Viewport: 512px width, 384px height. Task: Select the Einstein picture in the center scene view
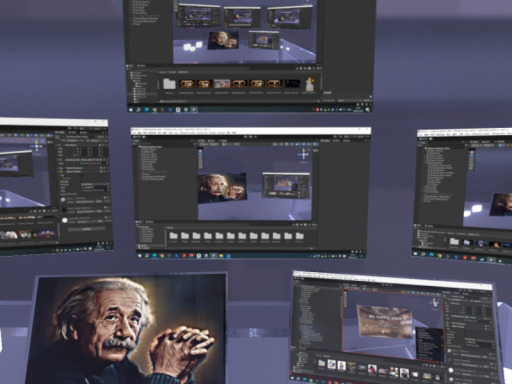pos(222,188)
